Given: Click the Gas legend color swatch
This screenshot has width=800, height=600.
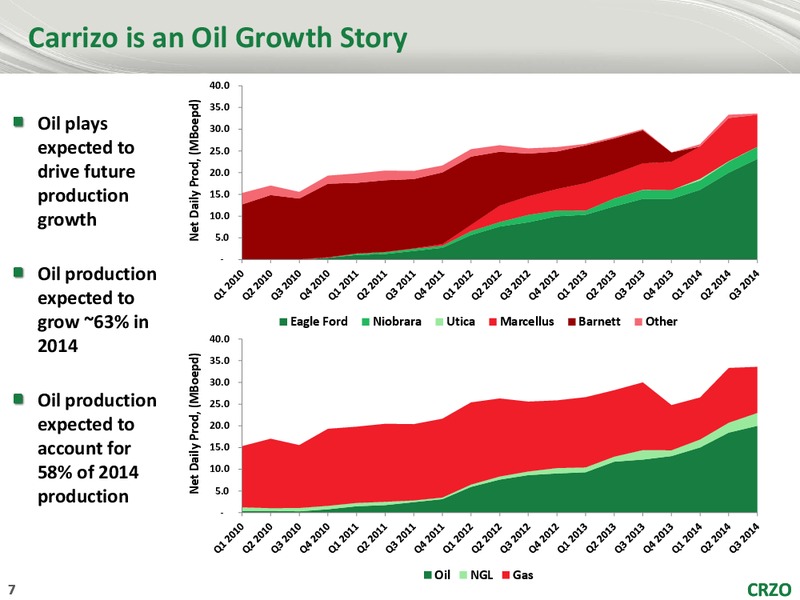Looking at the screenshot, I should click(506, 576).
